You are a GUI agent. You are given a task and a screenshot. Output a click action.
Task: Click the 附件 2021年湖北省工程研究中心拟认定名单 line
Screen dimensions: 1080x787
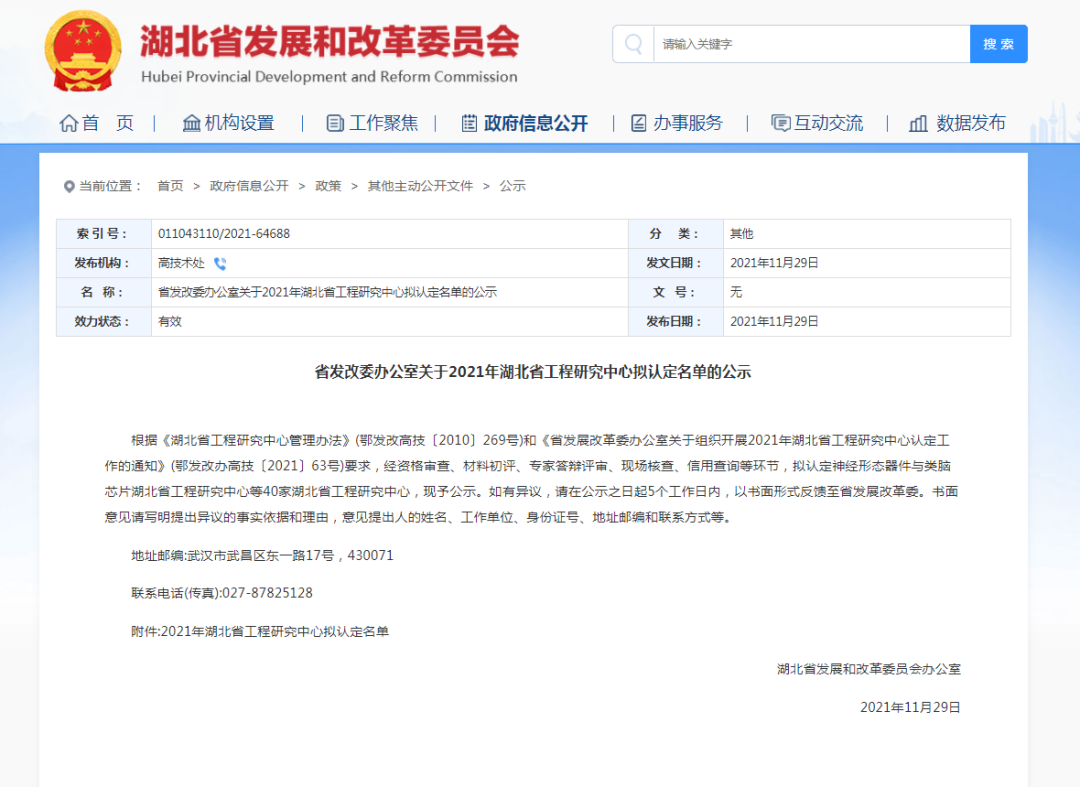[260, 631]
